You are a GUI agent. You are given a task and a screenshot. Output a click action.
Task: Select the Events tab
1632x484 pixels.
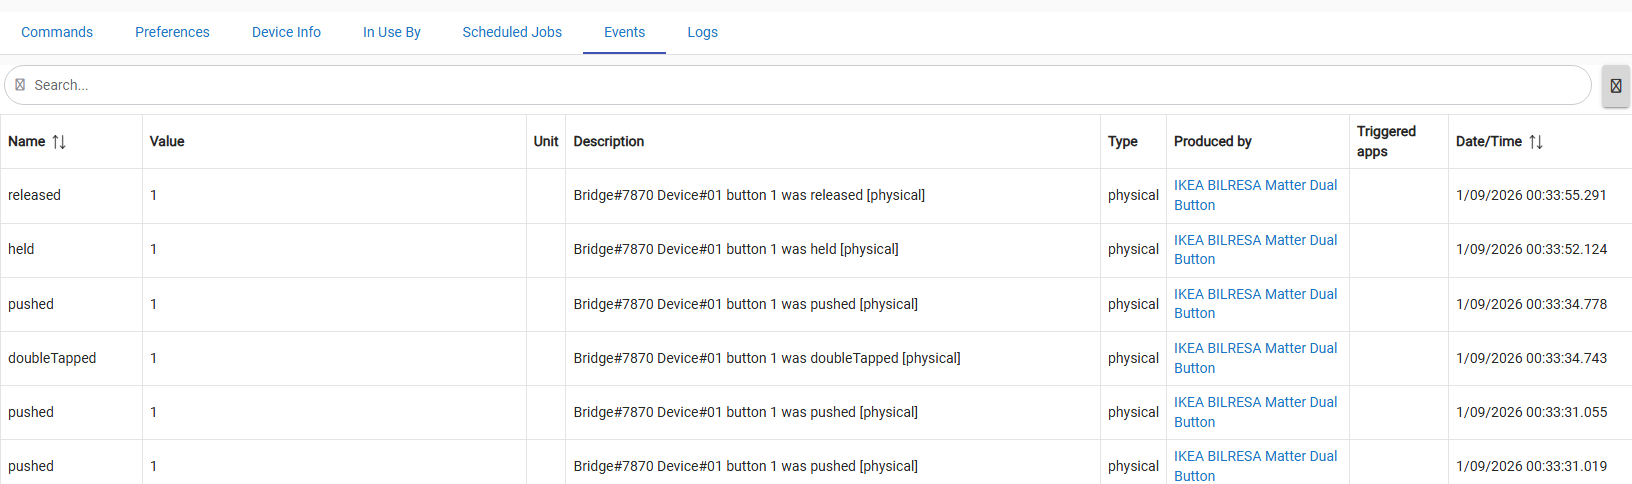(x=624, y=32)
